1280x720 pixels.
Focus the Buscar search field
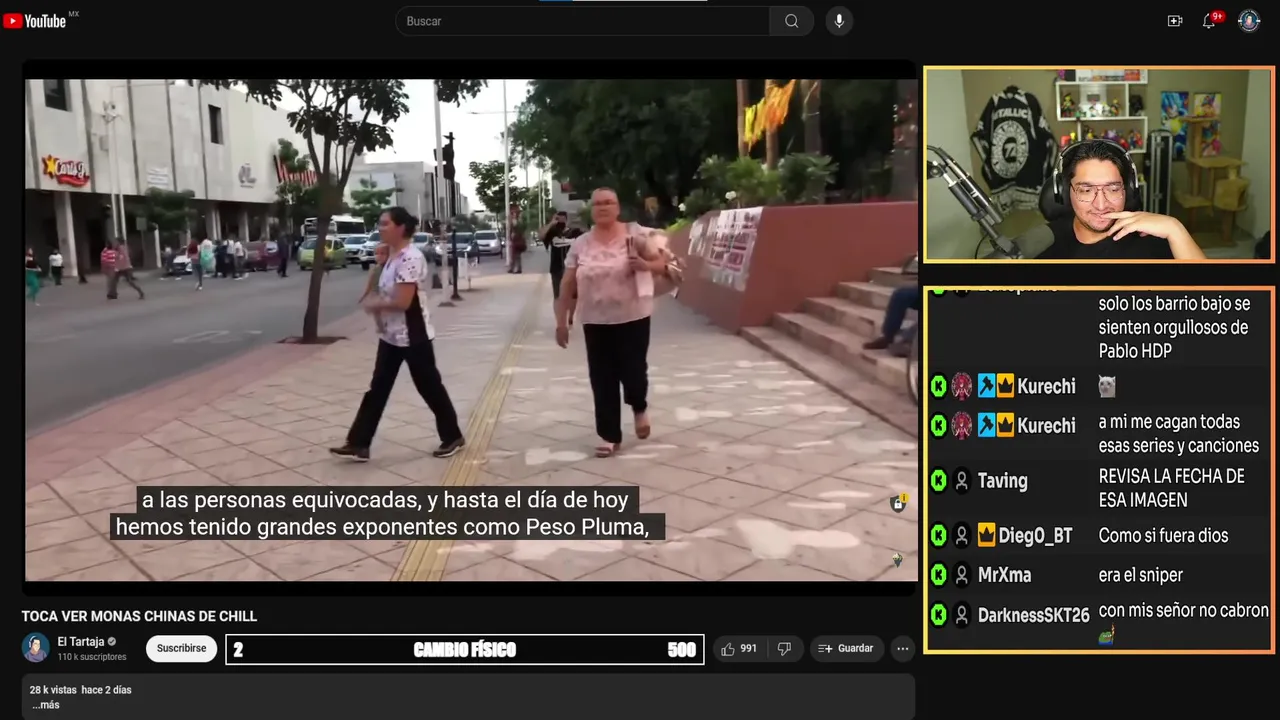pyautogui.click(x=583, y=21)
